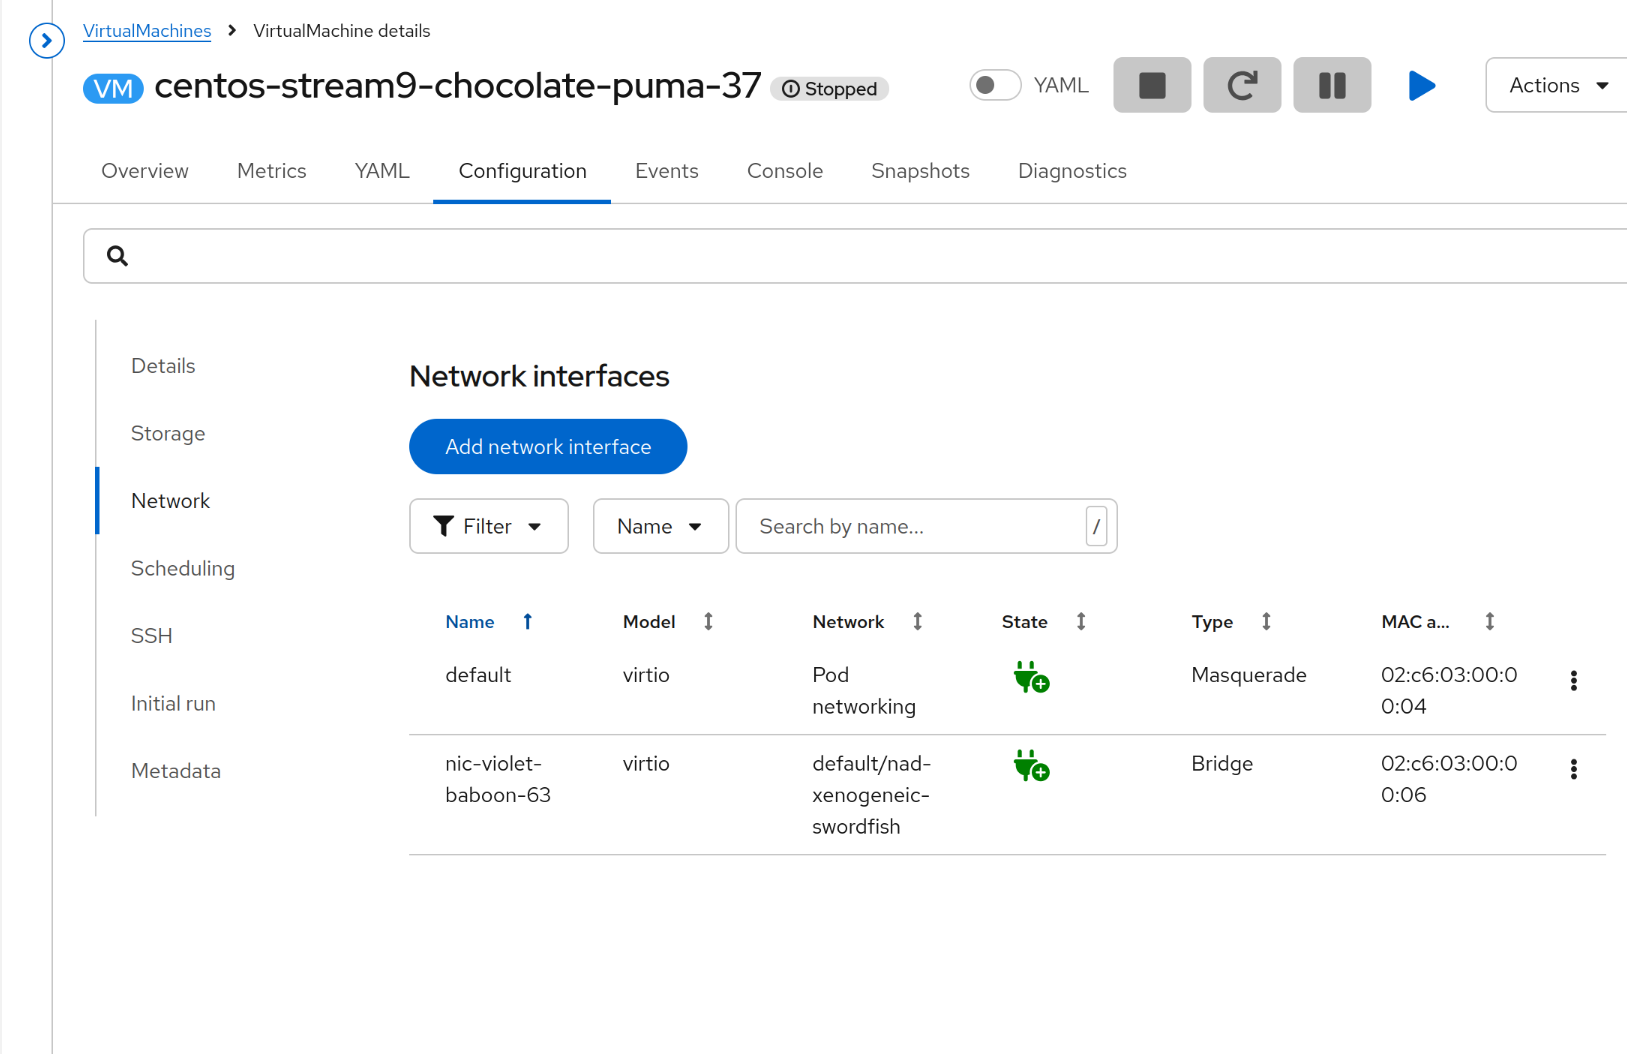Toggle the YAML switch
This screenshot has width=1627, height=1054.
pyautogui.click(x=995, y=85)
